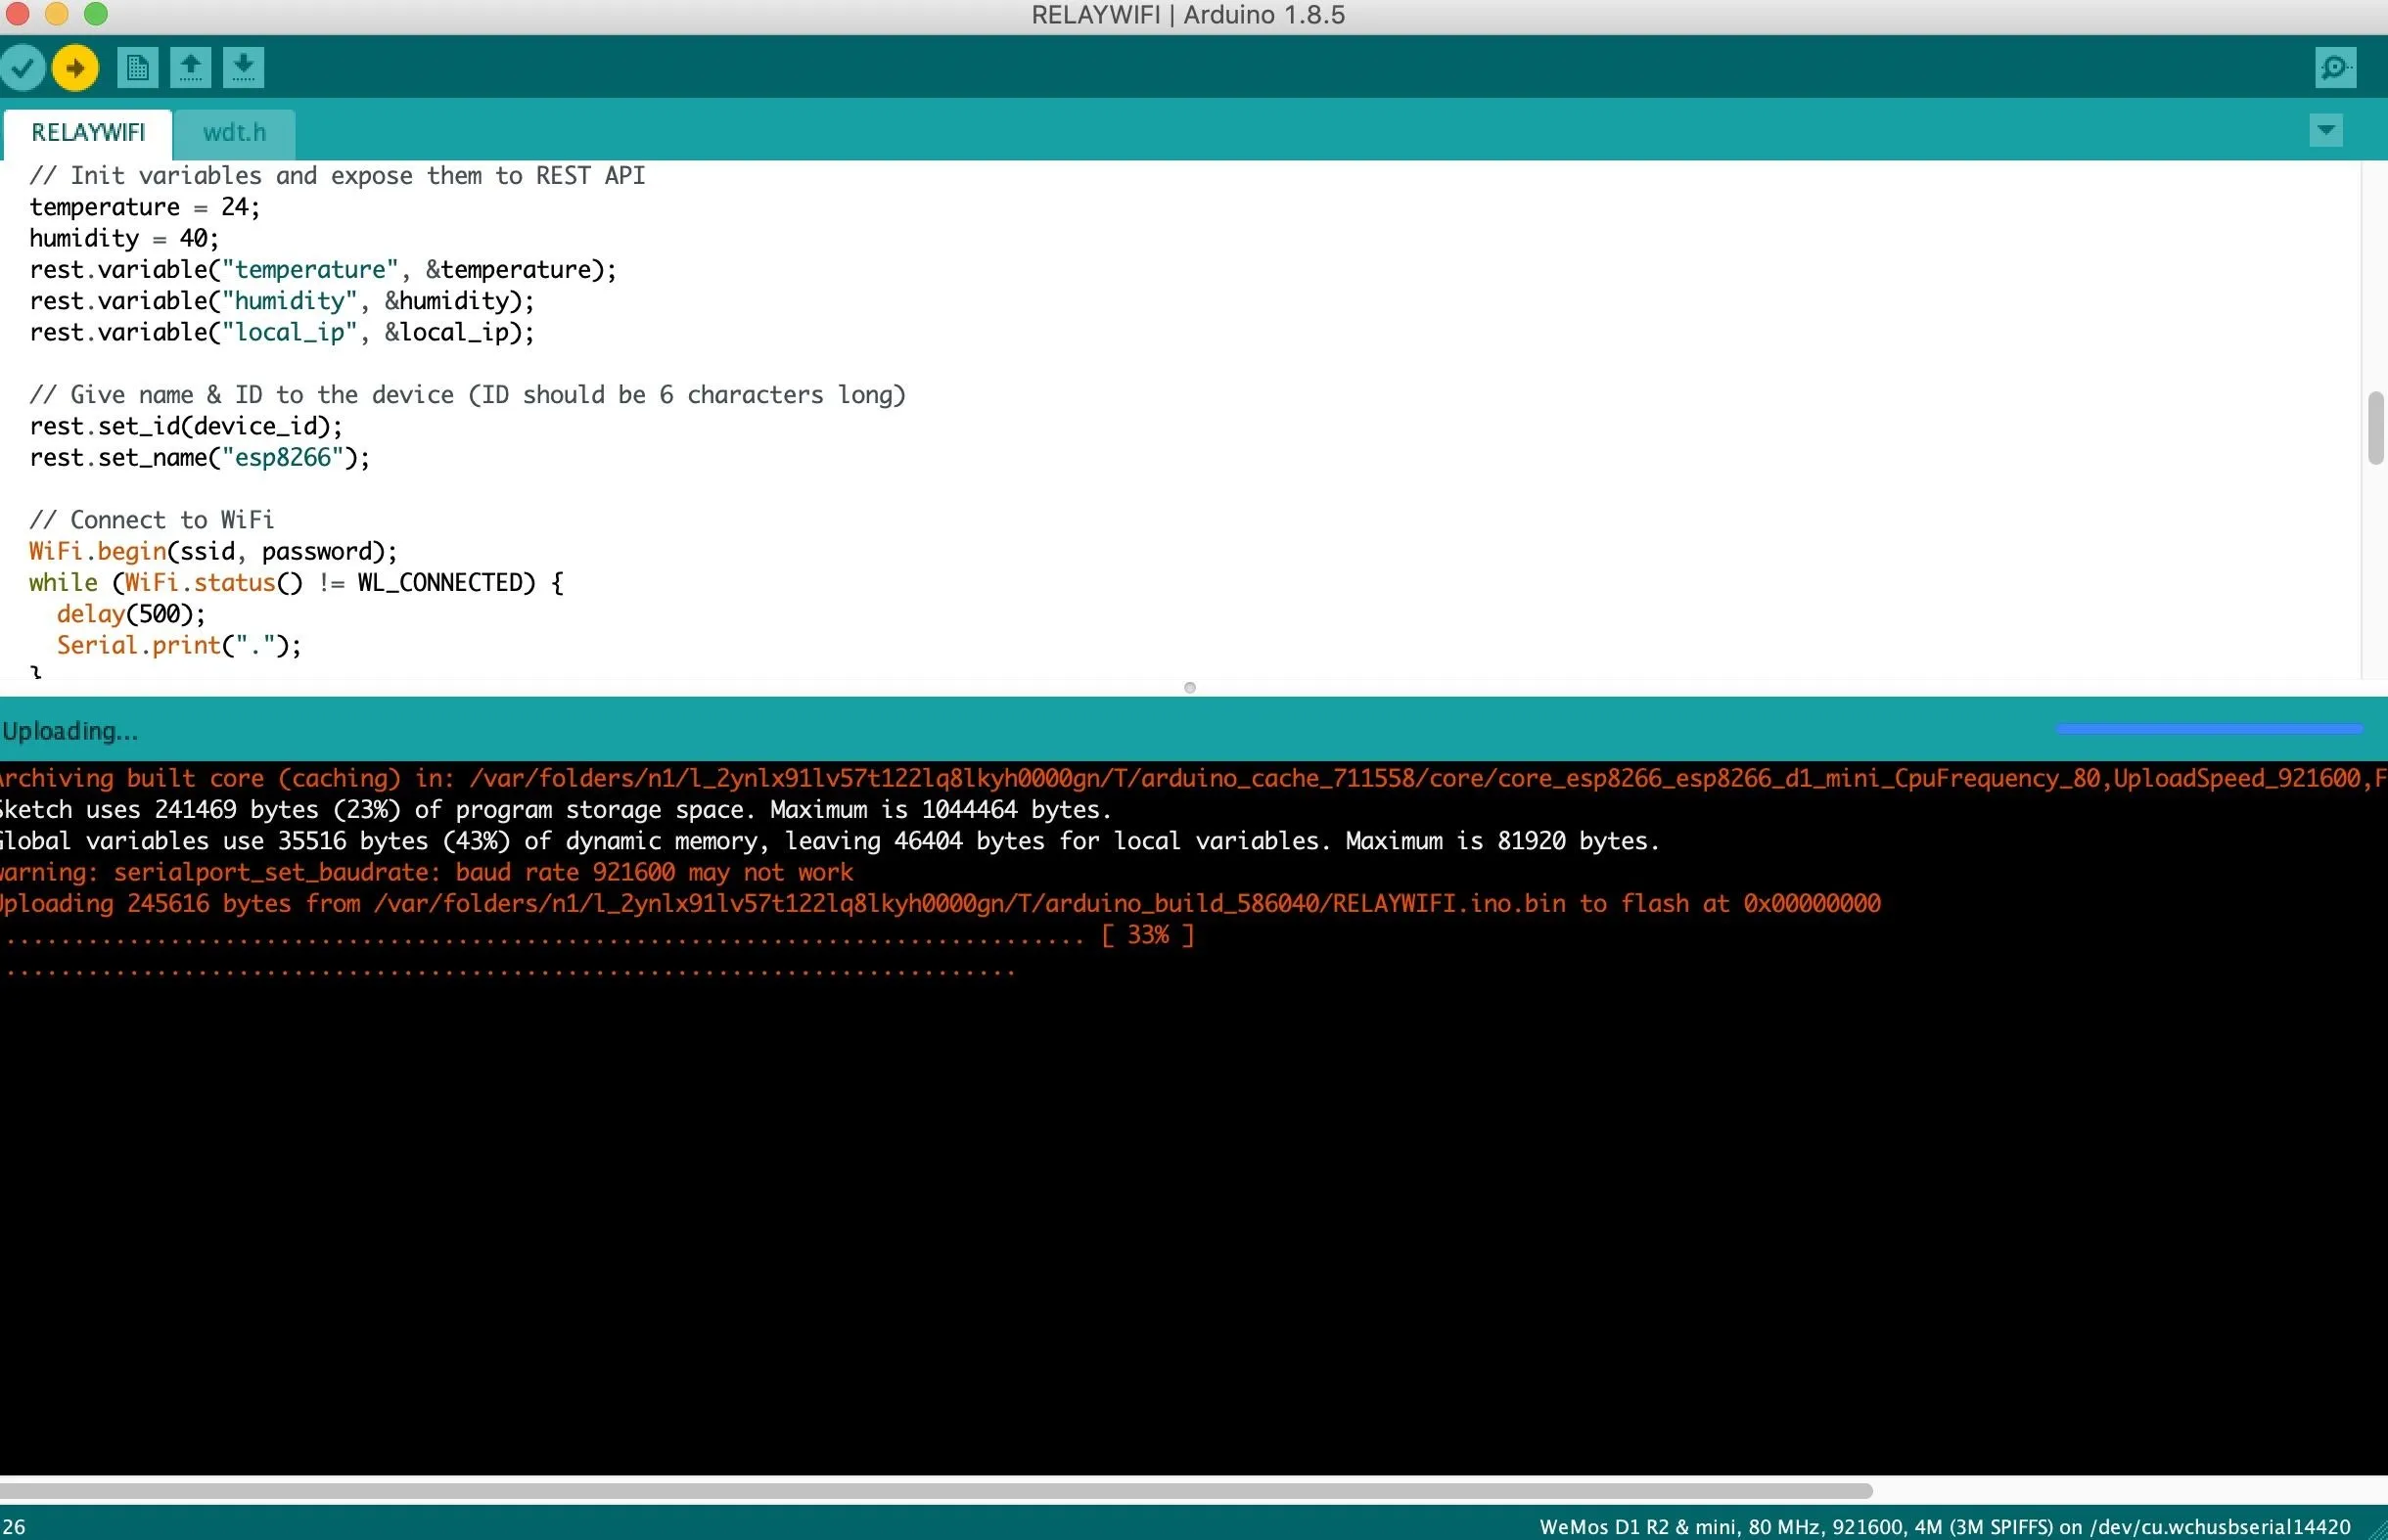This screenshot has height=1540, width=2388.
Task: Click the editor vertical scrollbar thumb
Action: 2376,428
